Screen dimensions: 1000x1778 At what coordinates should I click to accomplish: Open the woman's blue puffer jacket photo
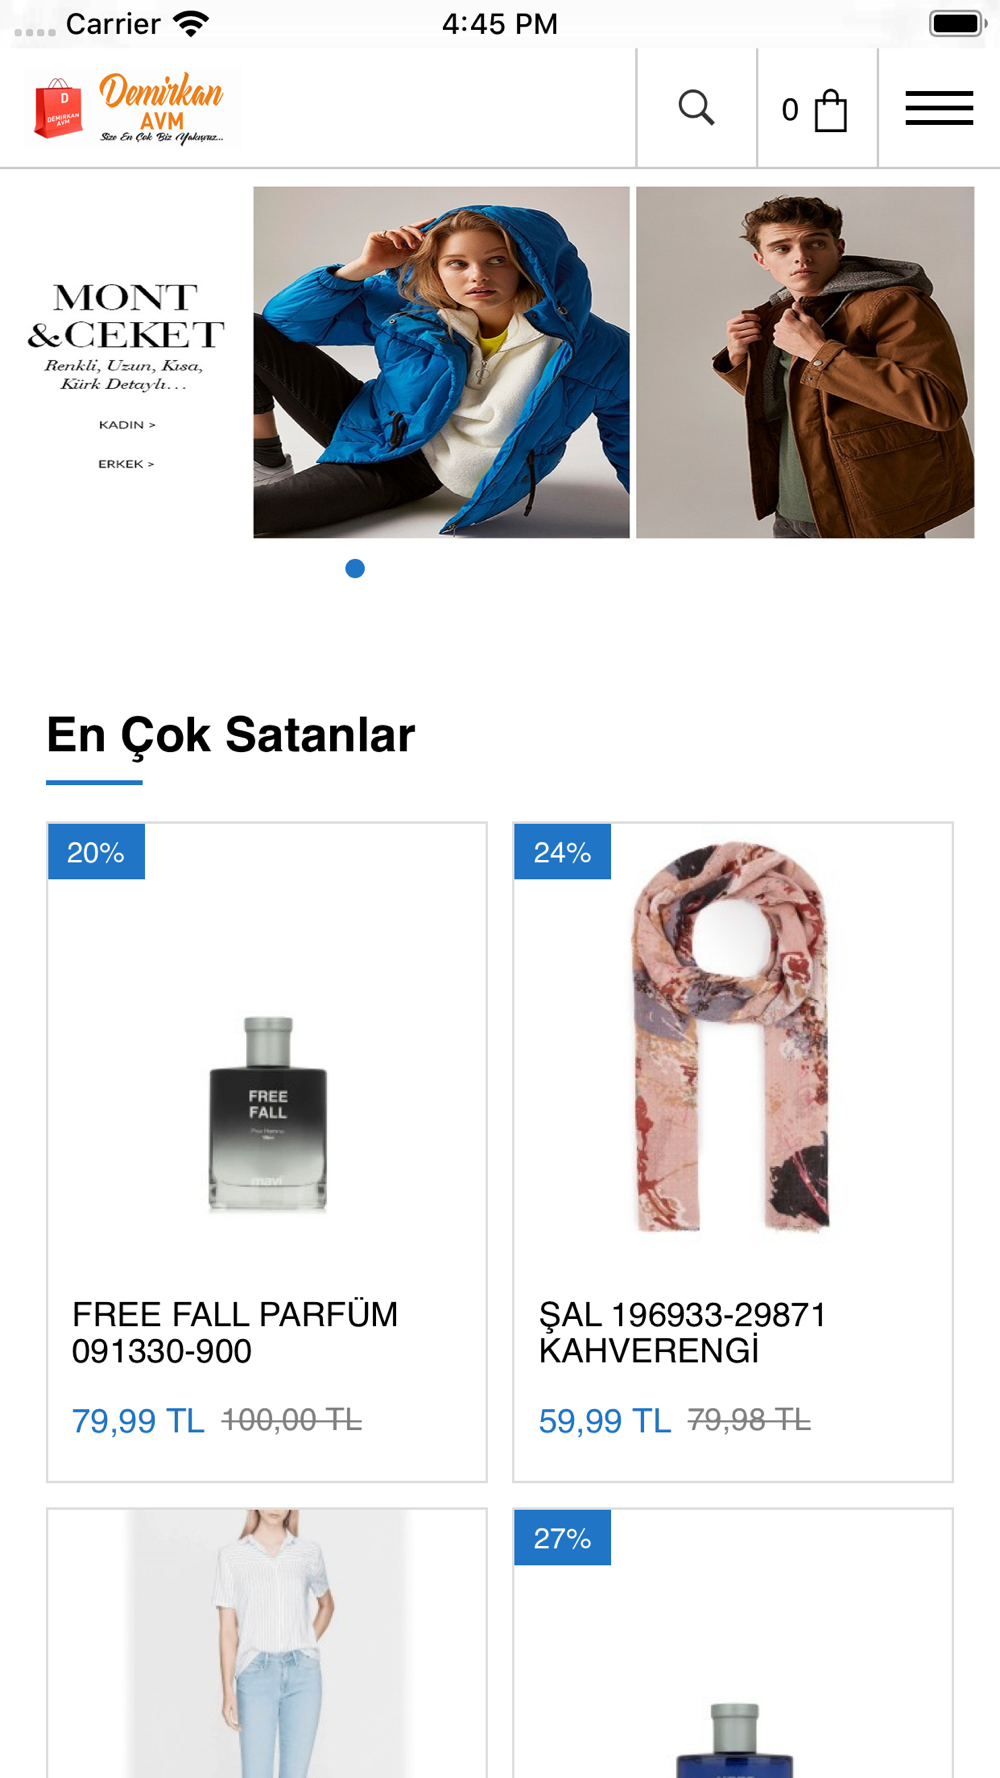[x=441, y=362]
